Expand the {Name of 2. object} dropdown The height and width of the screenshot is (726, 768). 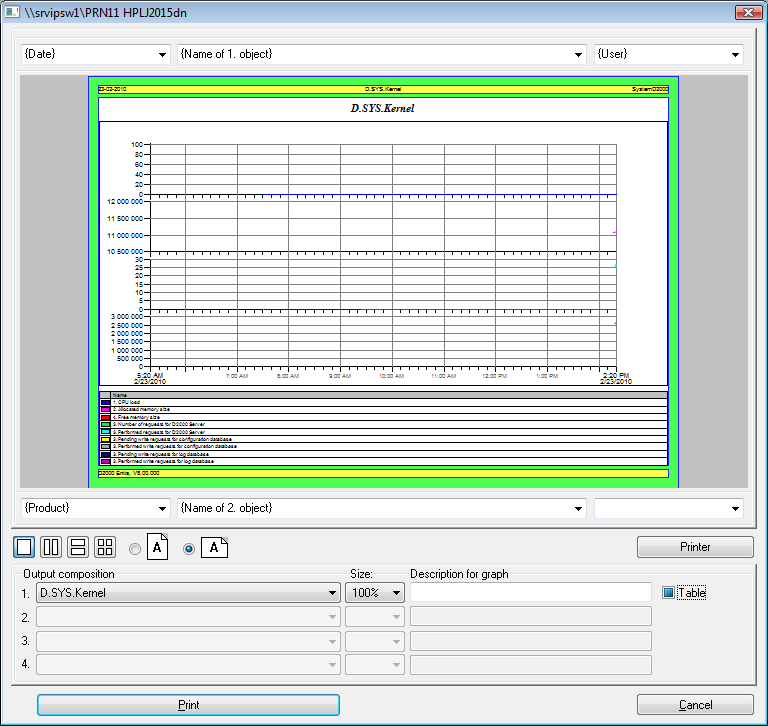[x=381, y=508]
